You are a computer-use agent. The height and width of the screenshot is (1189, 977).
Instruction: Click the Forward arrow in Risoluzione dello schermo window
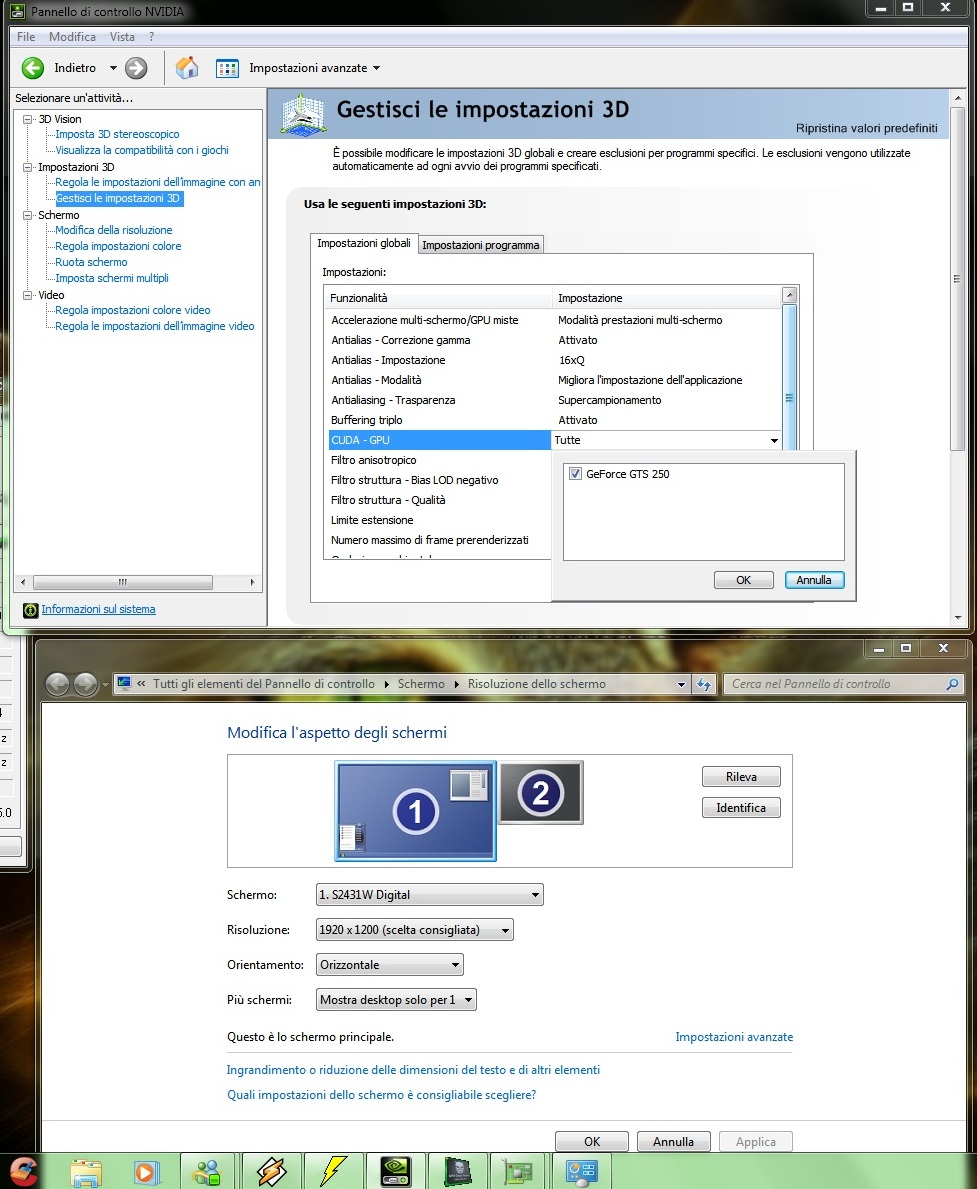pos(86,684)
